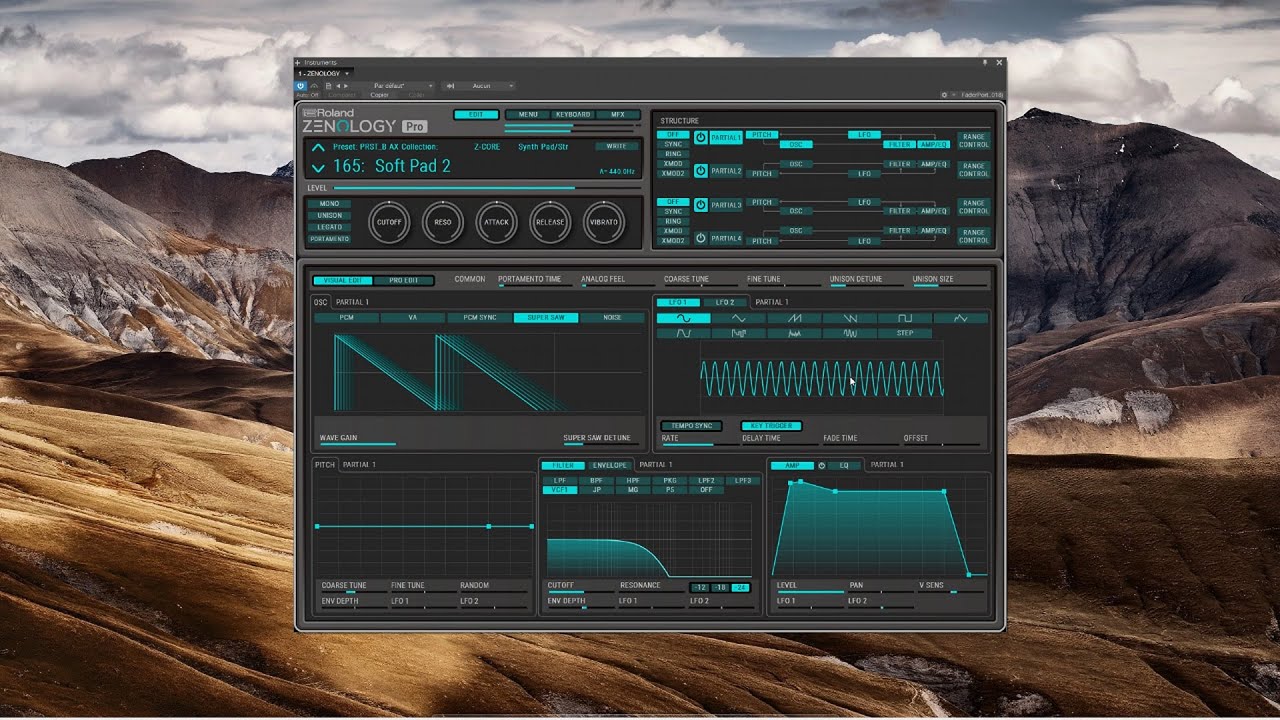Click the VIBRATO knob
This screenshot has height=720, width=1280.
coord(604,222)
